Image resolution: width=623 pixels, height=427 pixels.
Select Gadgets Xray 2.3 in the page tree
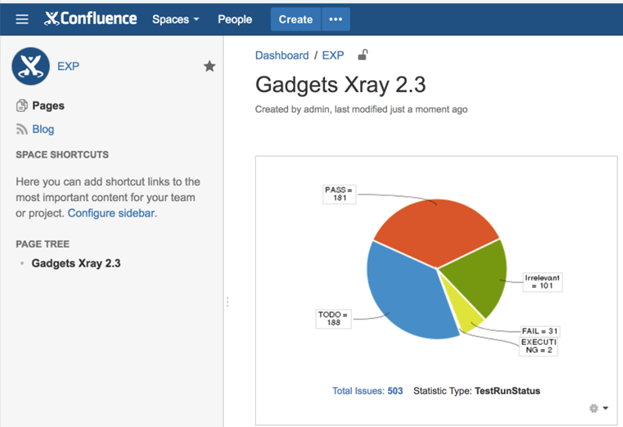click(x=76, y=263)
